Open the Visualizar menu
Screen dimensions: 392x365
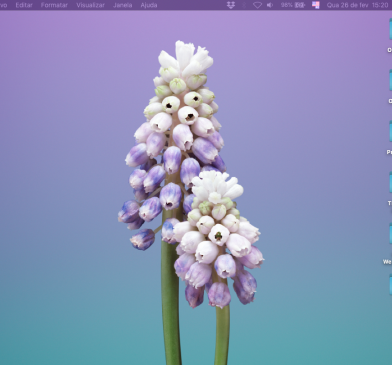[x=90, y=5]
